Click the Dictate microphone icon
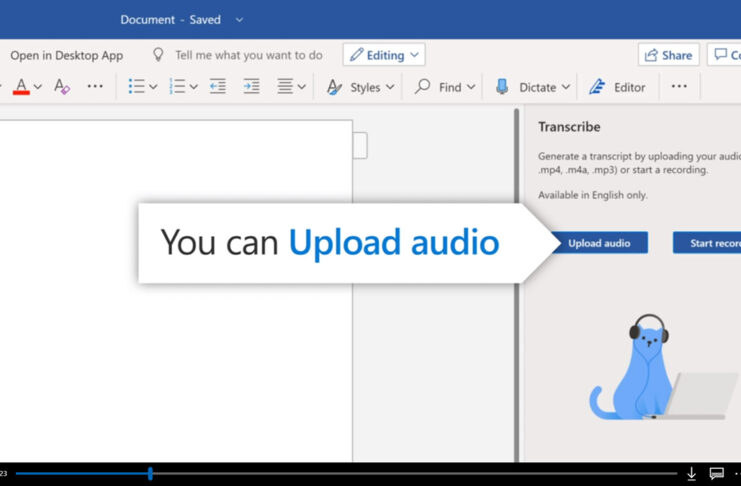Screen dimensions: 741x486 pyautogui.click(x=502, y=87)
